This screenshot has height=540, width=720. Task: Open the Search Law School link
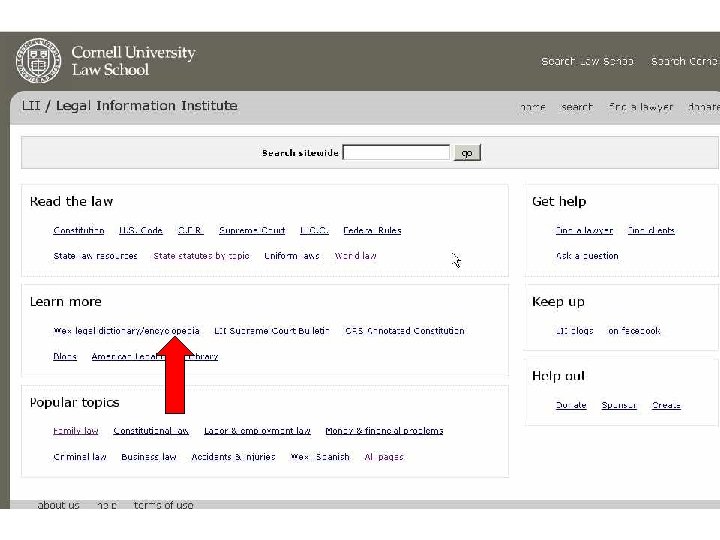(587, 61)
